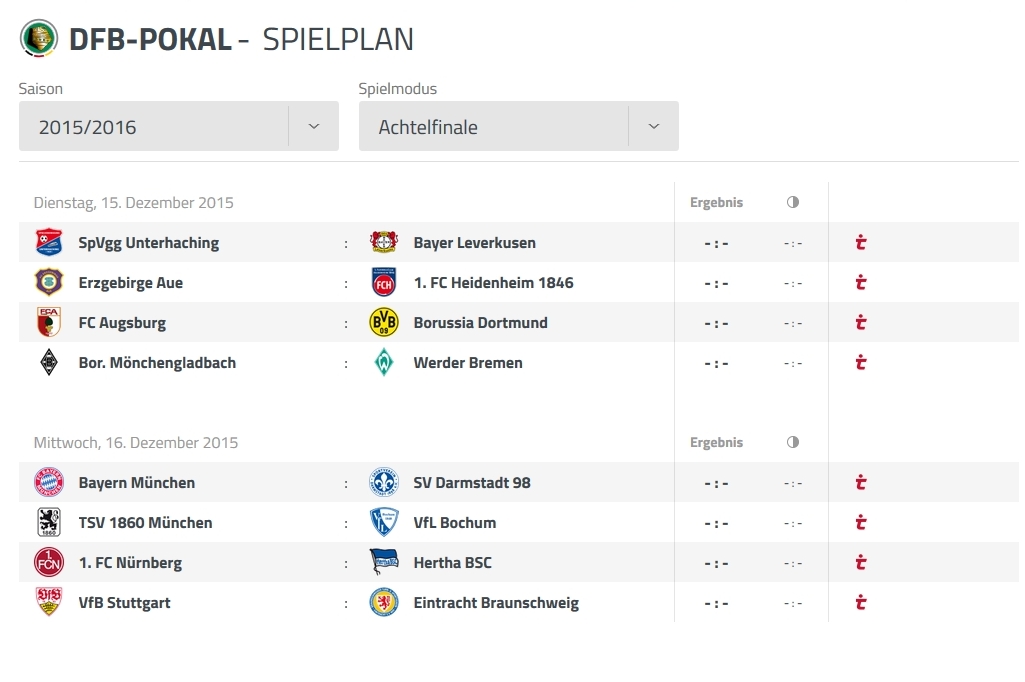
Task: Expand the Spielmodus Achtelfinale dropdown
Action: pos(518,126)
